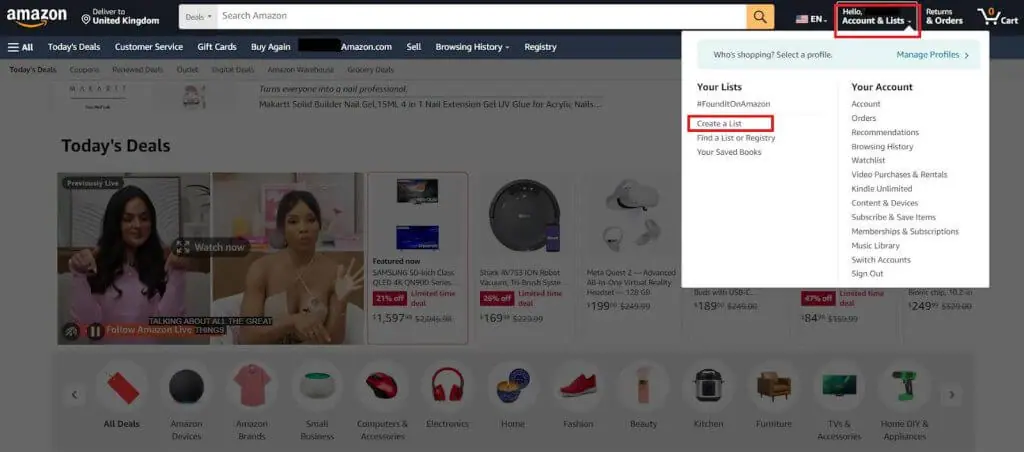Image resolution: width=1024 pixels, height=452 pixels.
Task: Open the Samsung QLED TV deal thumbnail
Action: pyautogui.click(x=417, y=215)
